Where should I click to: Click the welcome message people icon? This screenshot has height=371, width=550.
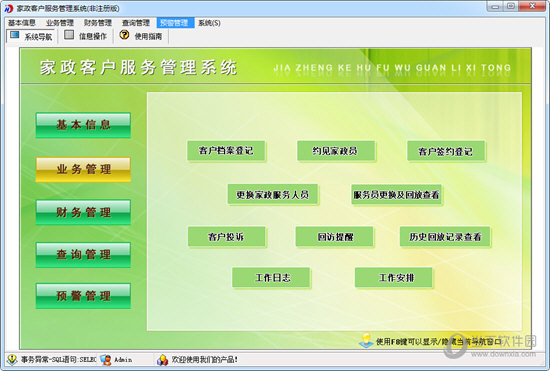click(162, 359)
